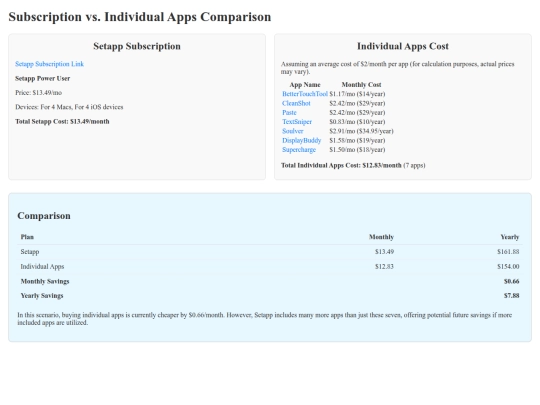Screen dimensions: 540x405
Task: Click the '$1.58/mo ($19/year)' cost cell
Action: (x=357, y=140)
